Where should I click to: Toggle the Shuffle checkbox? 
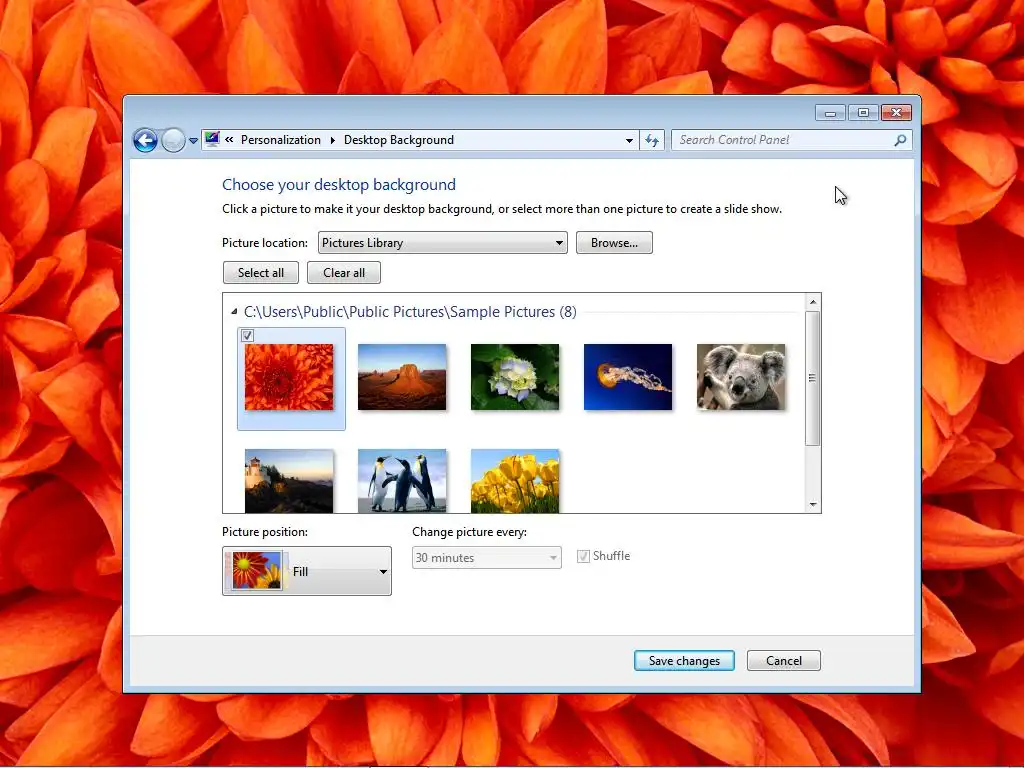[x=583, y=556]
